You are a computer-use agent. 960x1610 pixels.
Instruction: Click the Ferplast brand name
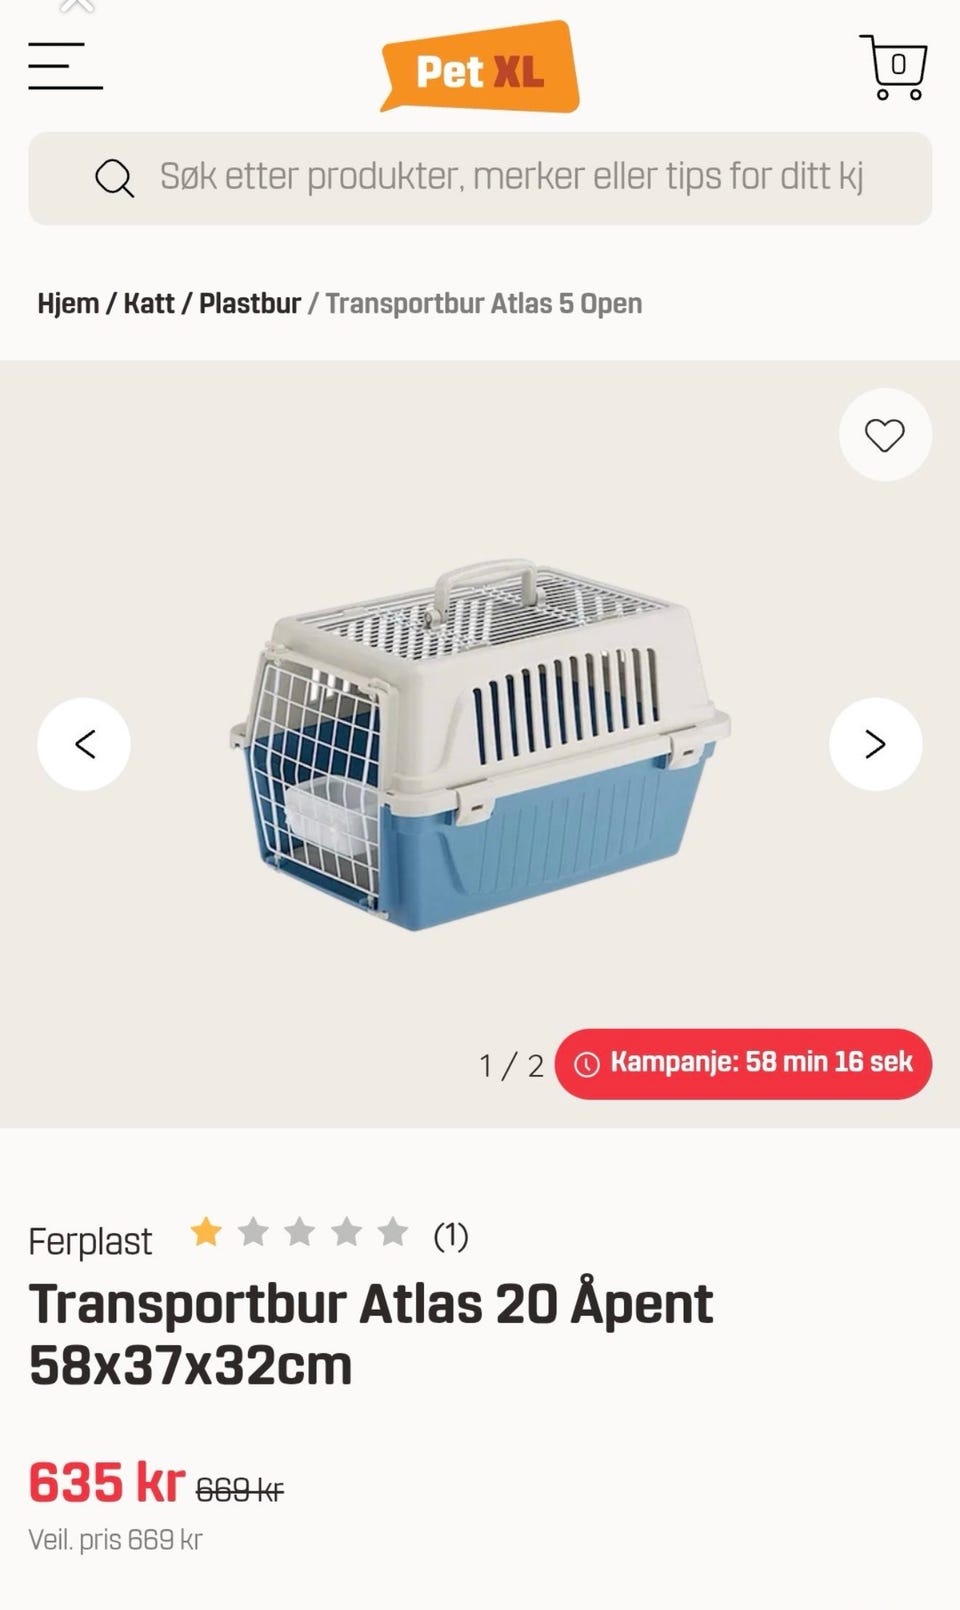(90, 1241)
